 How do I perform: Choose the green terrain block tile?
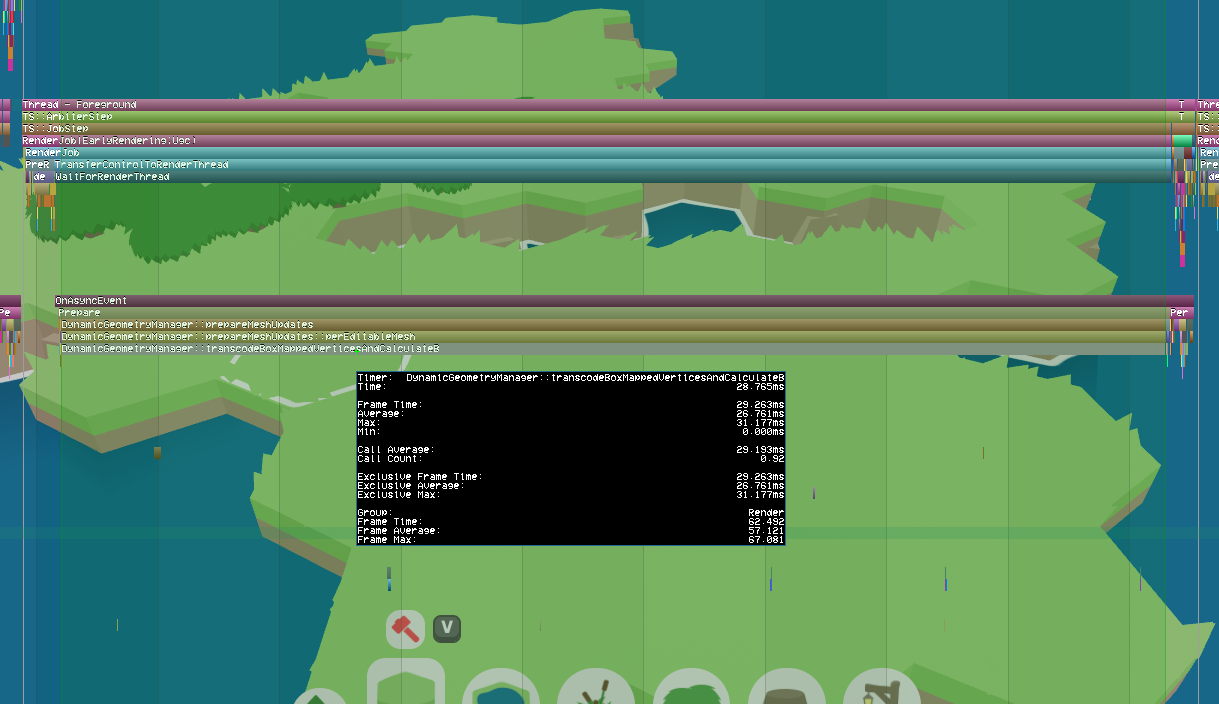pyautogui.click(x=406, y=682)
